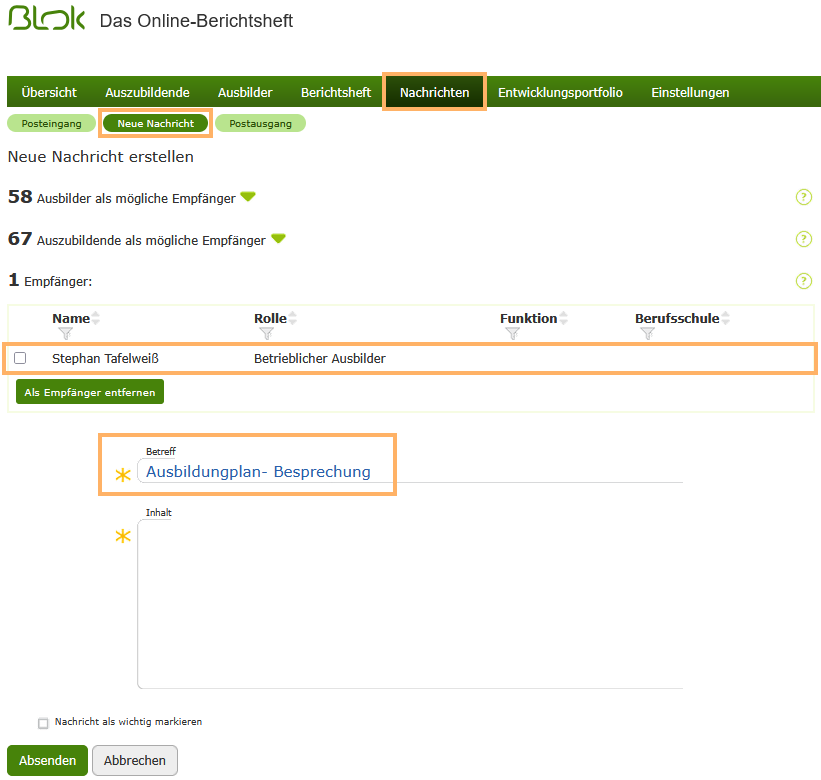
Task: Open the Berichtsheft menu tab
Action: (x=336, y=92)
